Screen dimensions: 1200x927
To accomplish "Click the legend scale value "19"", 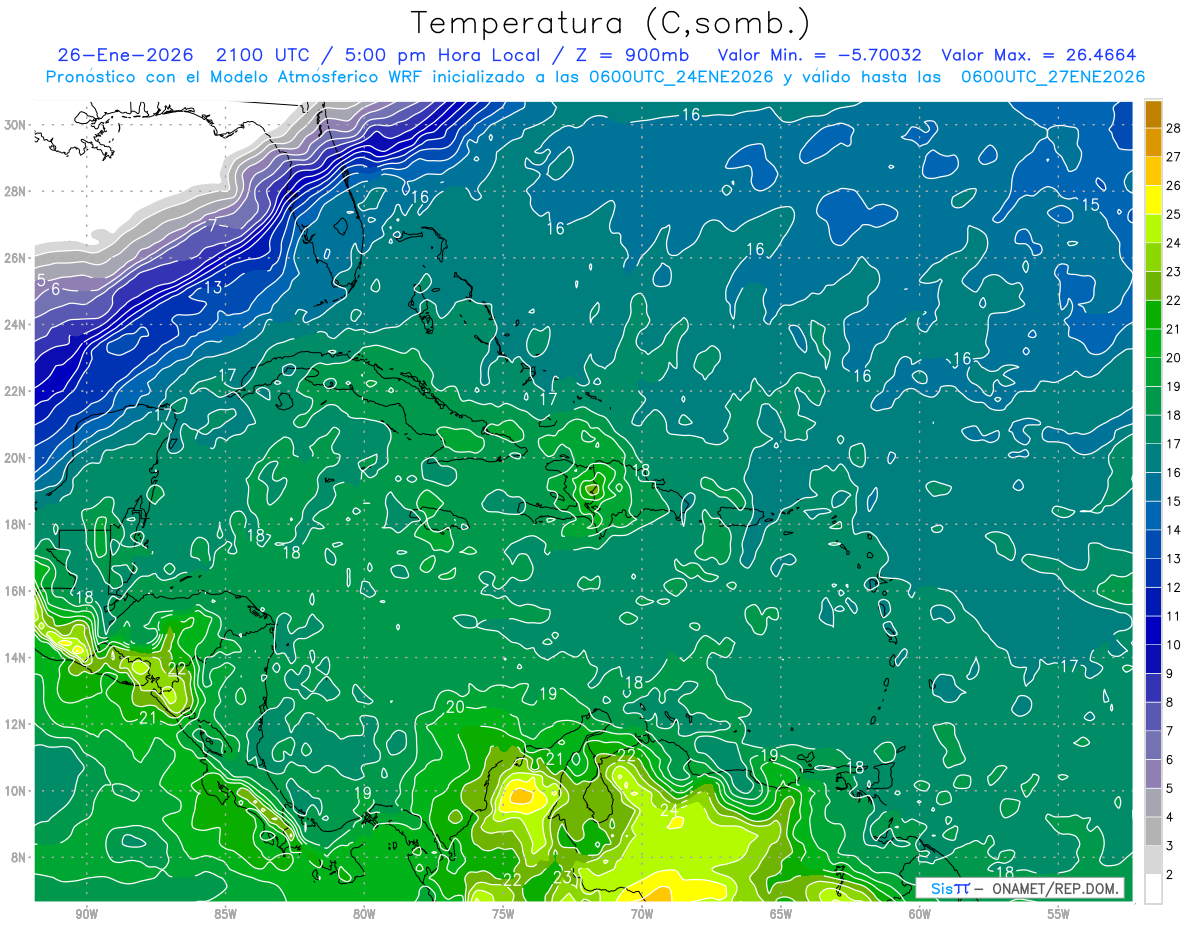I will 1174,386.
